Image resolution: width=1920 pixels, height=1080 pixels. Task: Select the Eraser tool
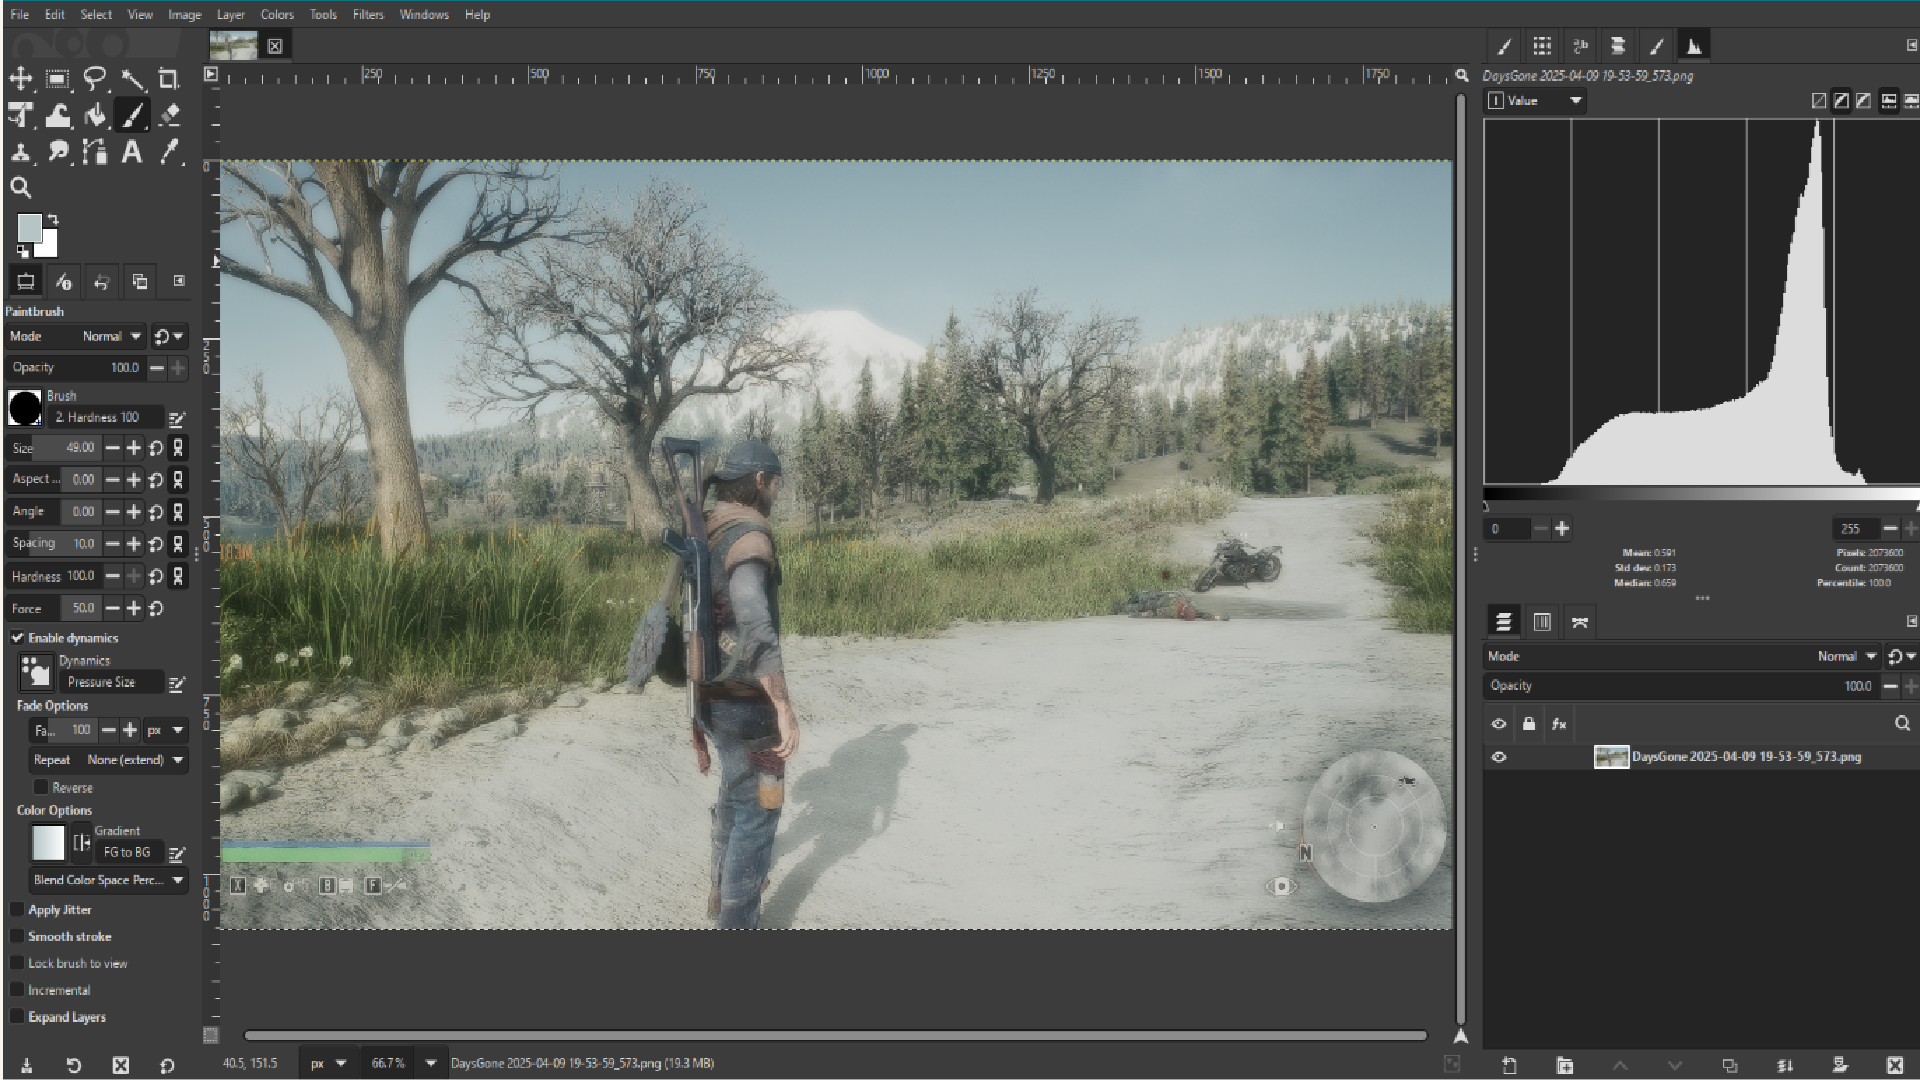(x=169, y=116)
